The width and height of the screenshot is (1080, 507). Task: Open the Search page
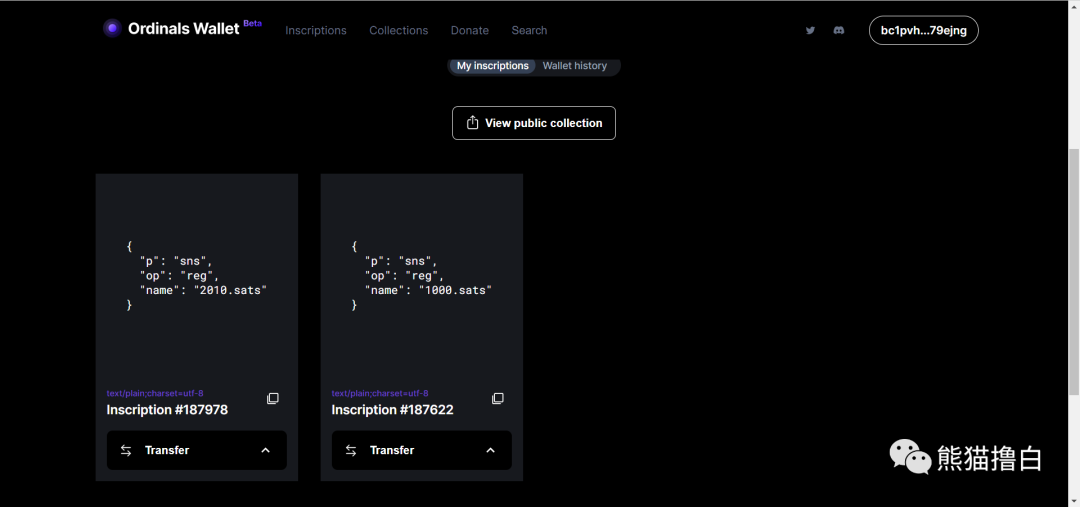click(529, 30)
